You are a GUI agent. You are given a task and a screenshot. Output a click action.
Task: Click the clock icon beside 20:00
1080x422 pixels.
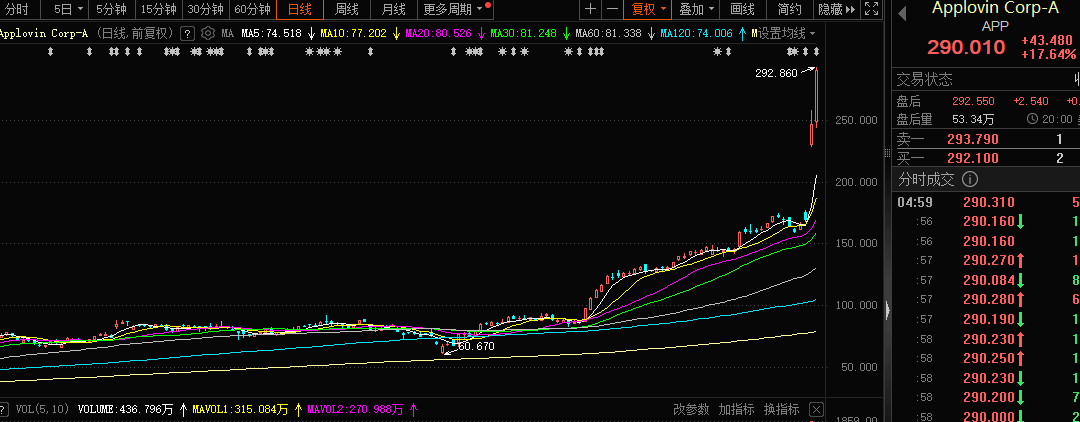click(1032, 118)
